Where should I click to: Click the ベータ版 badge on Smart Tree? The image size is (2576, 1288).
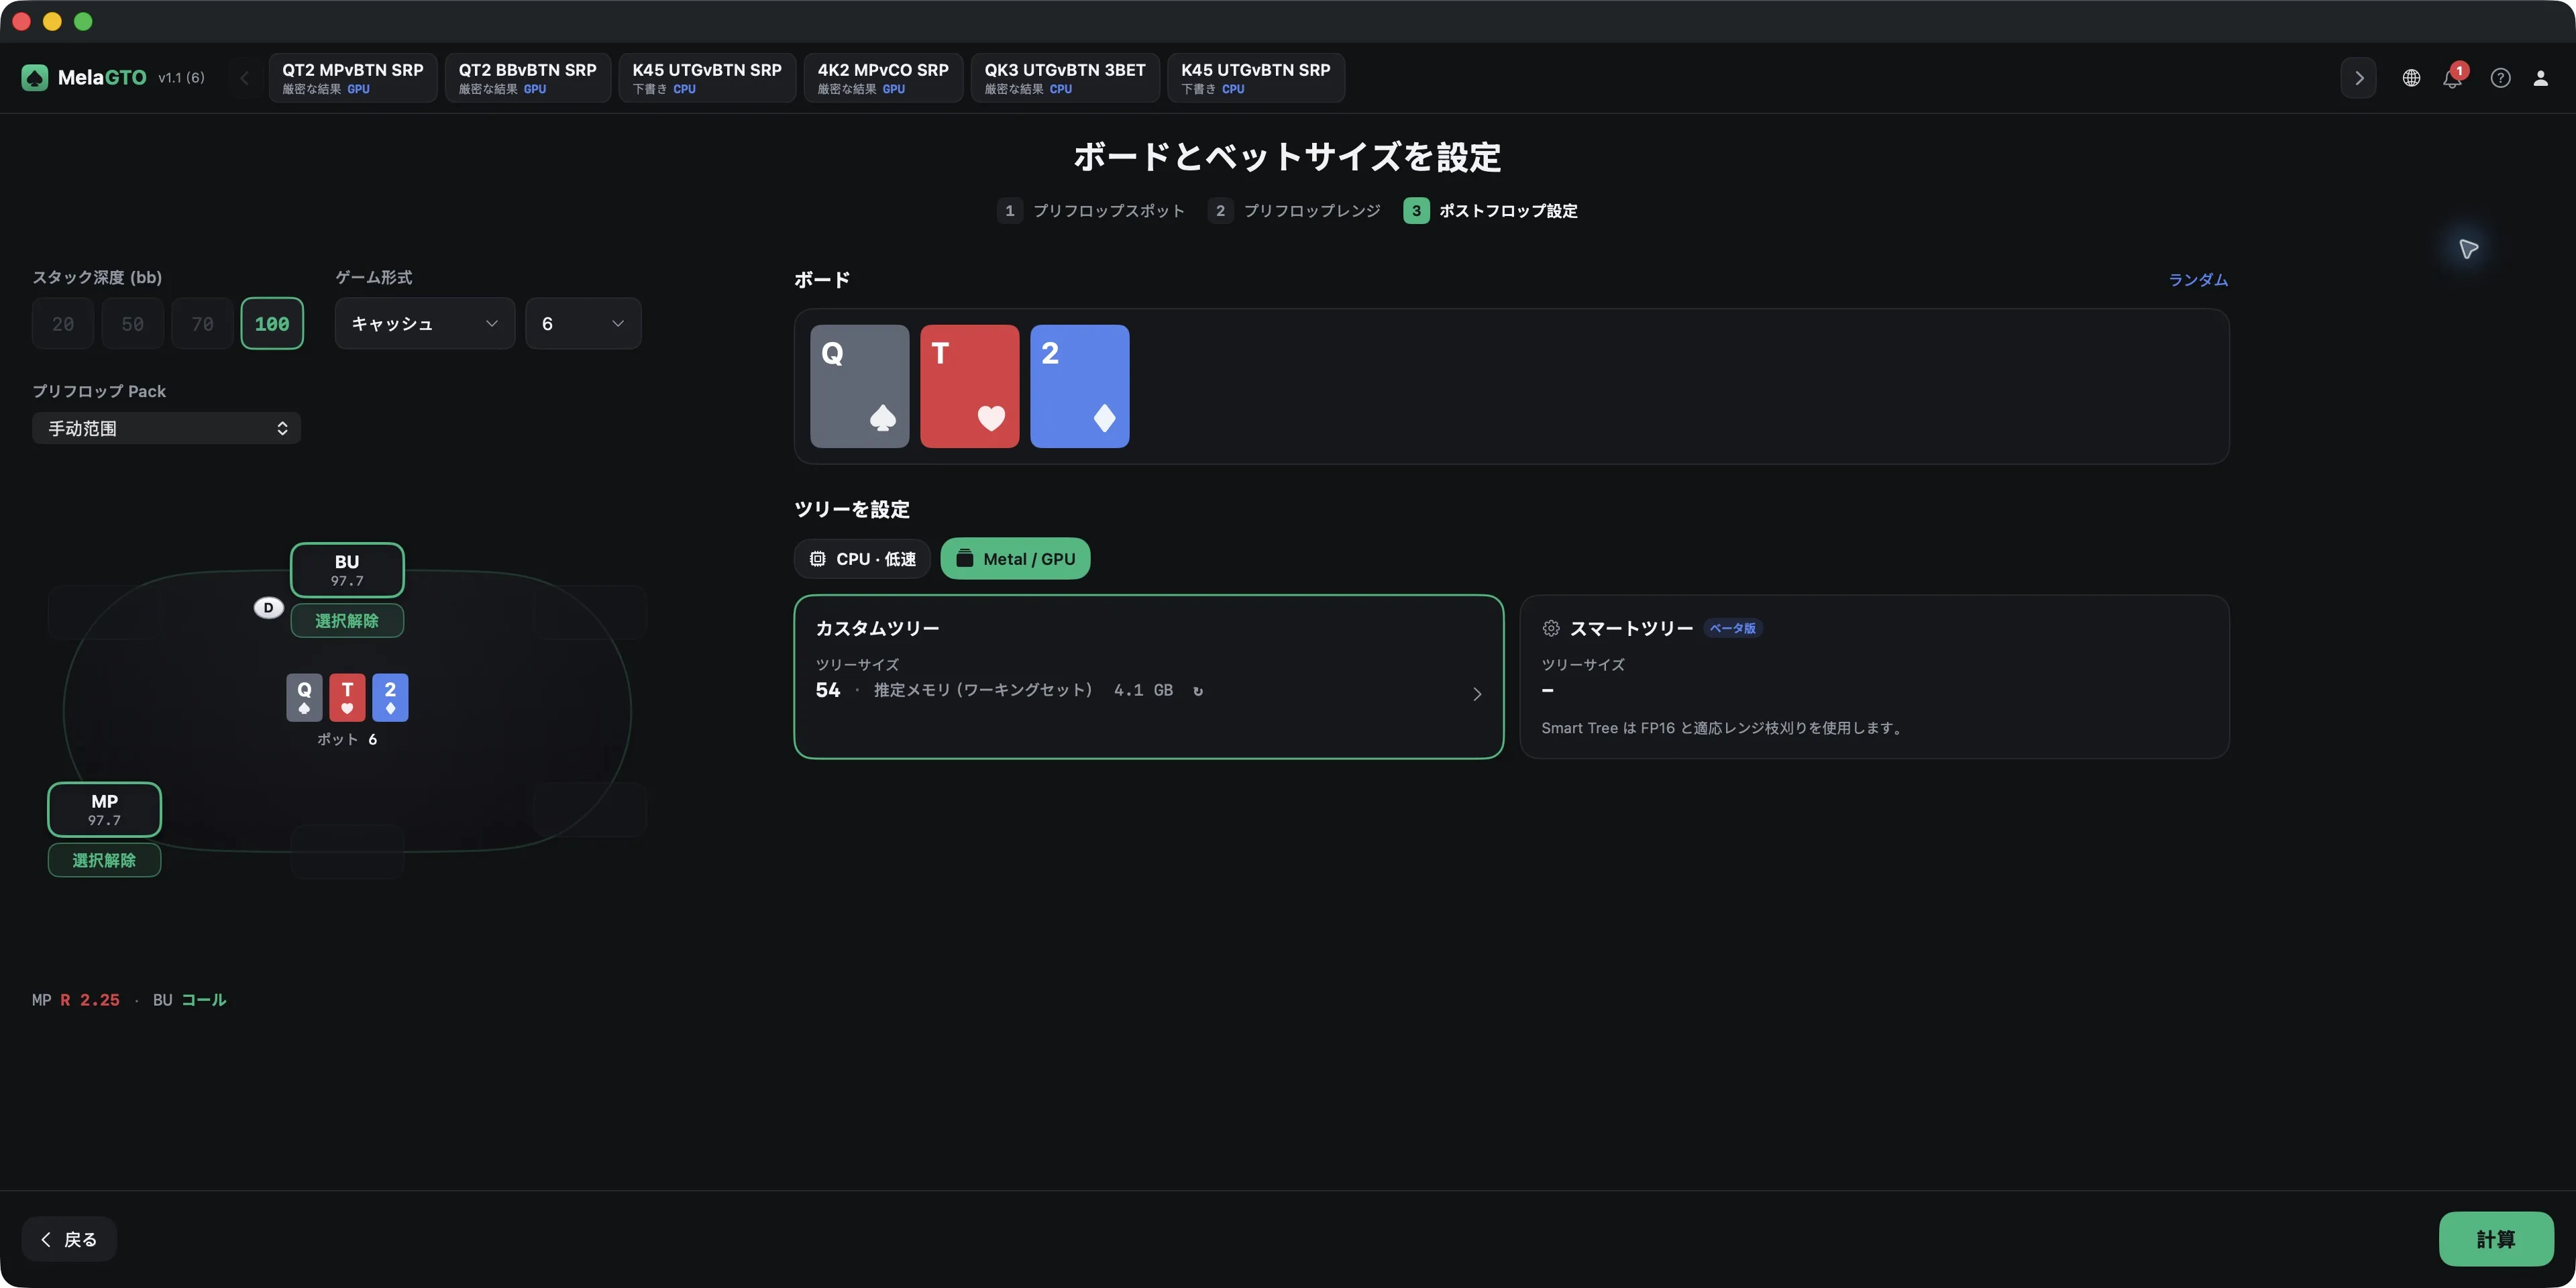click(1732, 628)
